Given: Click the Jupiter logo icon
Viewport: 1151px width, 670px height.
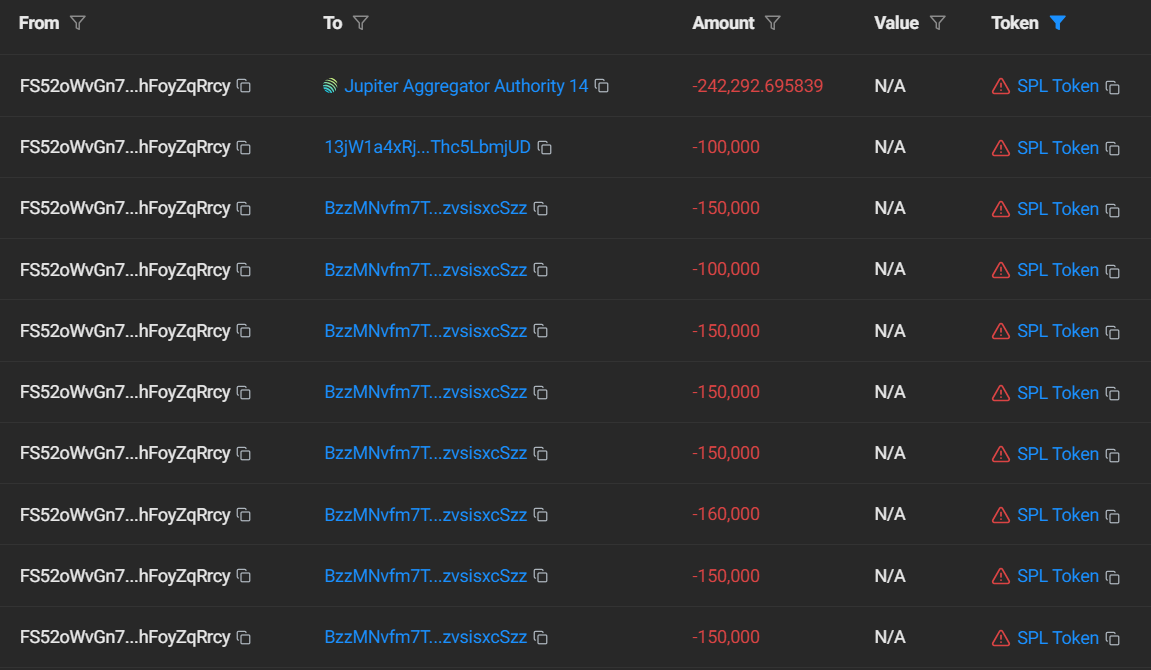Looking at the screenshot, I should (331, 87).
